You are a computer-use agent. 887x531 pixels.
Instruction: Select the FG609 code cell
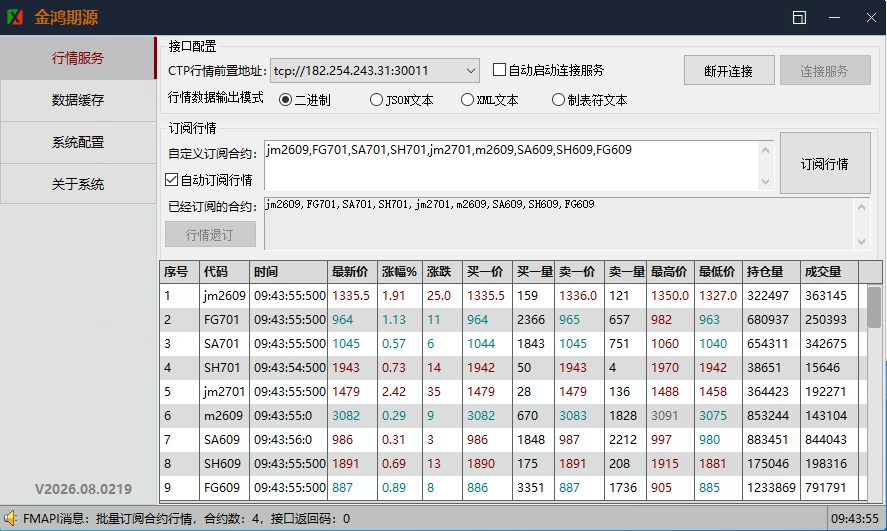tap(224, 487)
